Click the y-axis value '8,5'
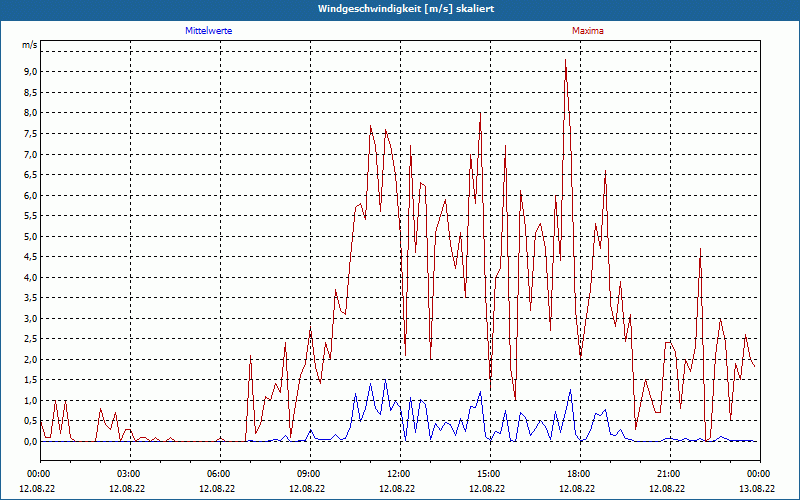 click(31, 92)
